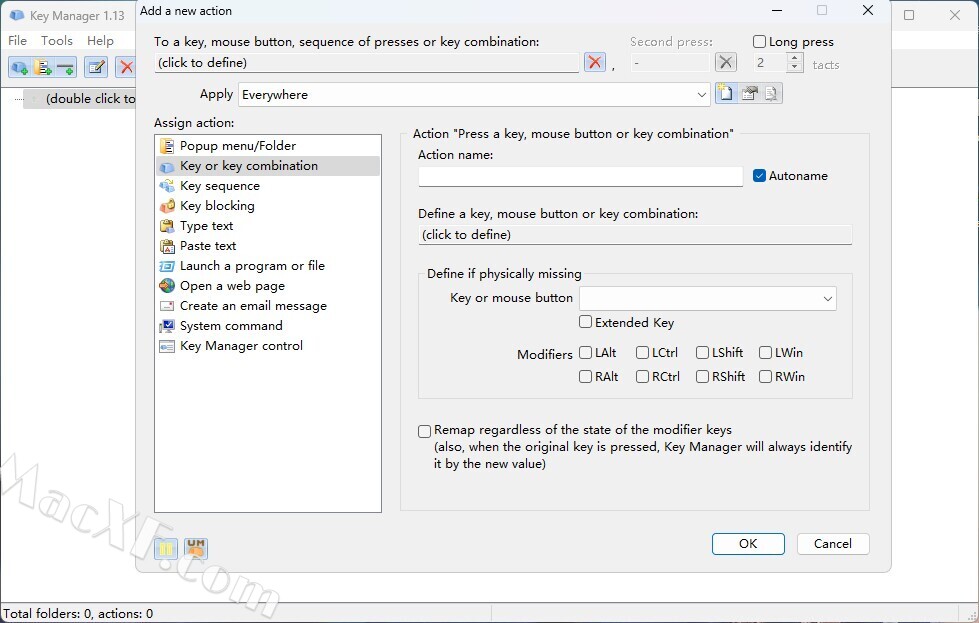Check the RWin modifier box

coord(765,376)
